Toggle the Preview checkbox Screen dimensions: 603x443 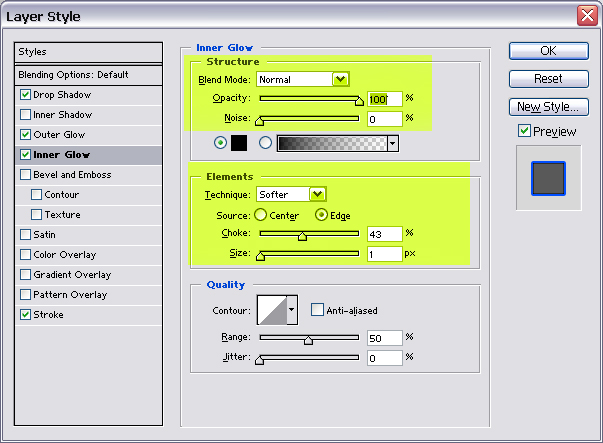[x=524, y=131]
